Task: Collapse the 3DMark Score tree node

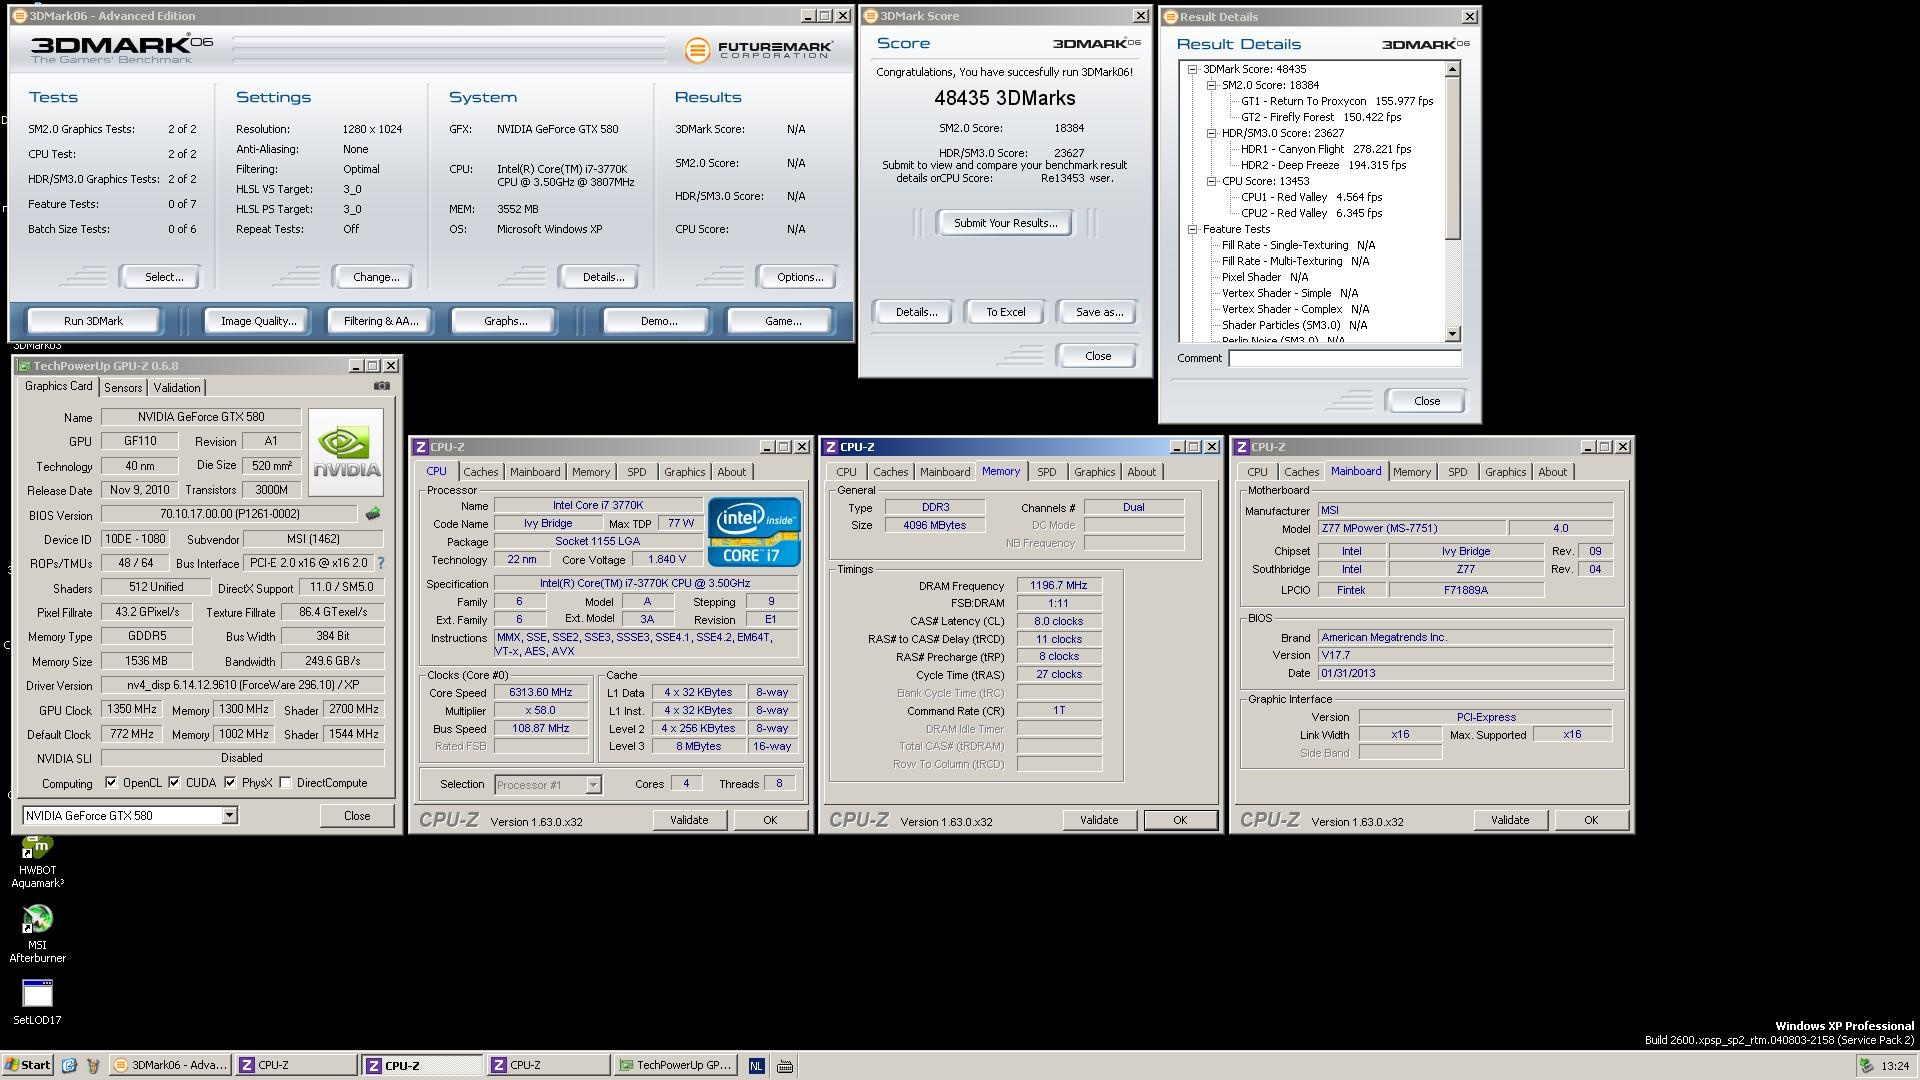Action: [1192, 69]
